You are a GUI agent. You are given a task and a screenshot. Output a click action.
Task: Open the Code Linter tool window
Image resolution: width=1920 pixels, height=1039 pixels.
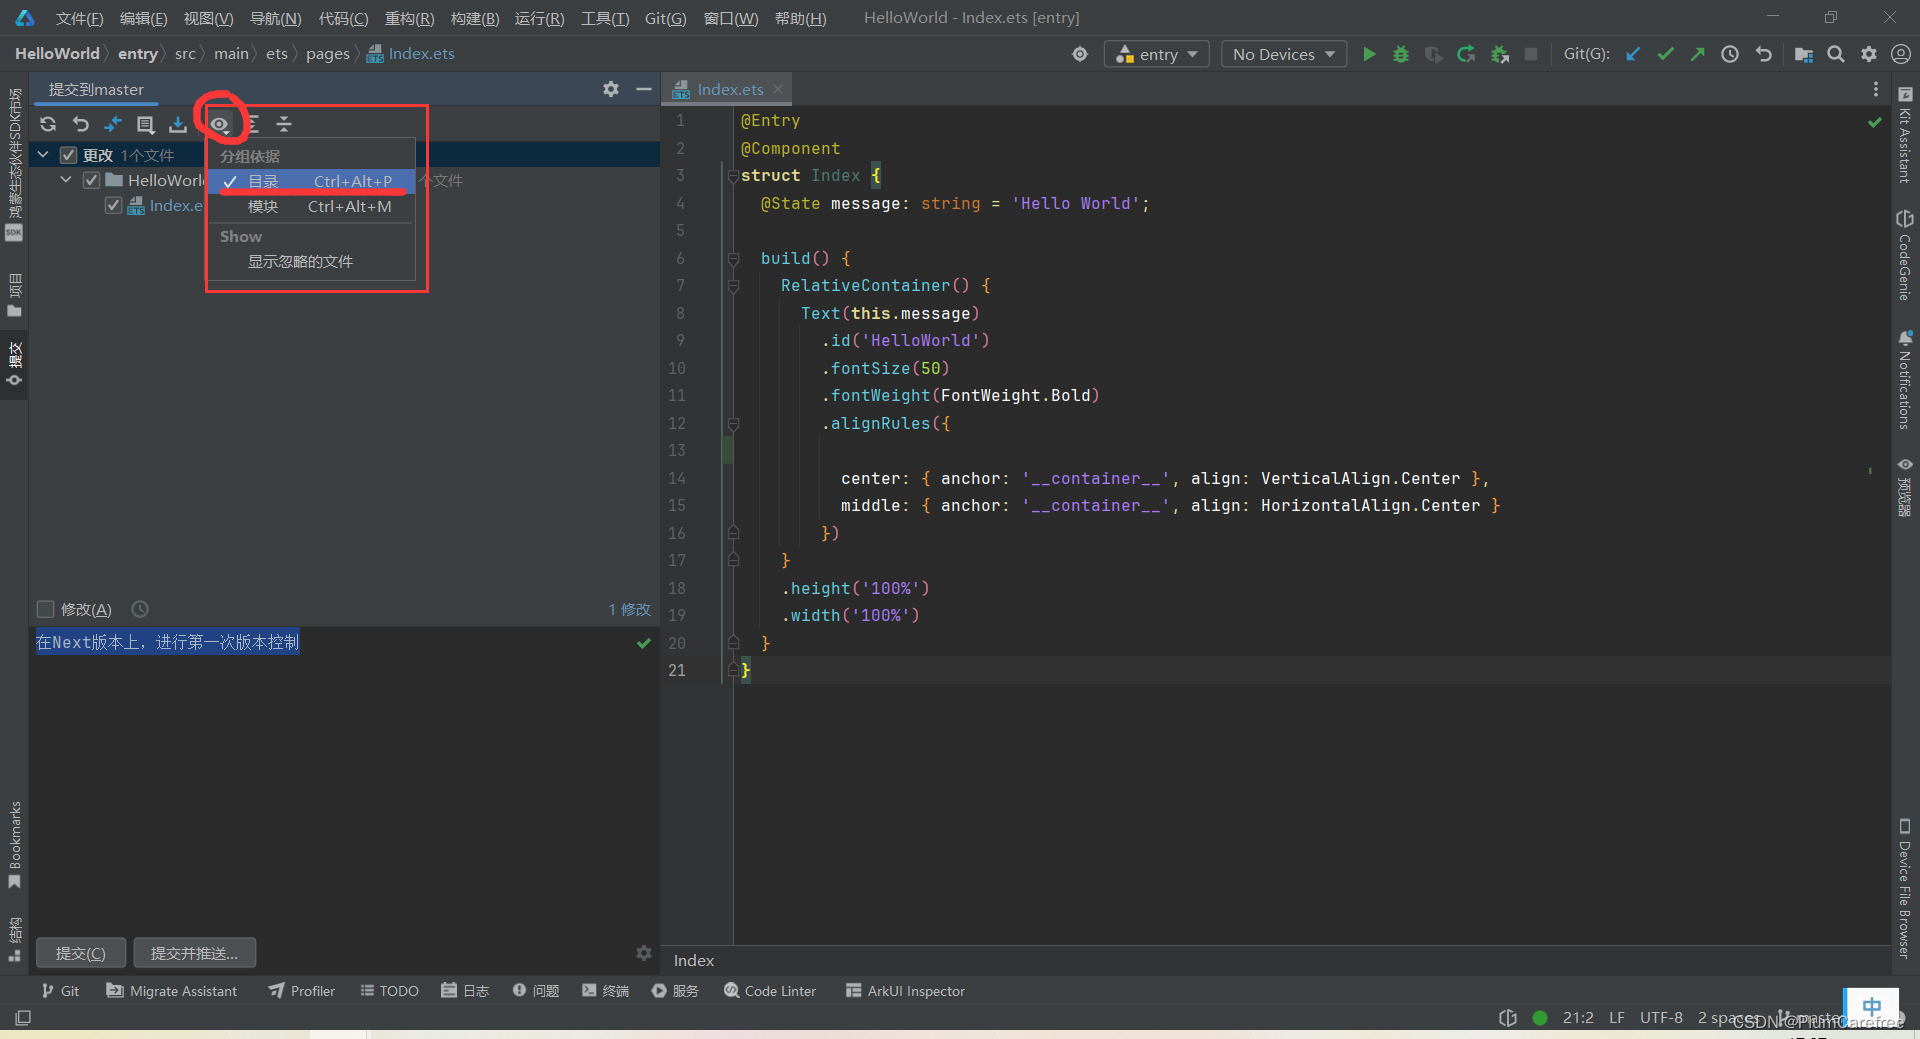tap(770, 991)
